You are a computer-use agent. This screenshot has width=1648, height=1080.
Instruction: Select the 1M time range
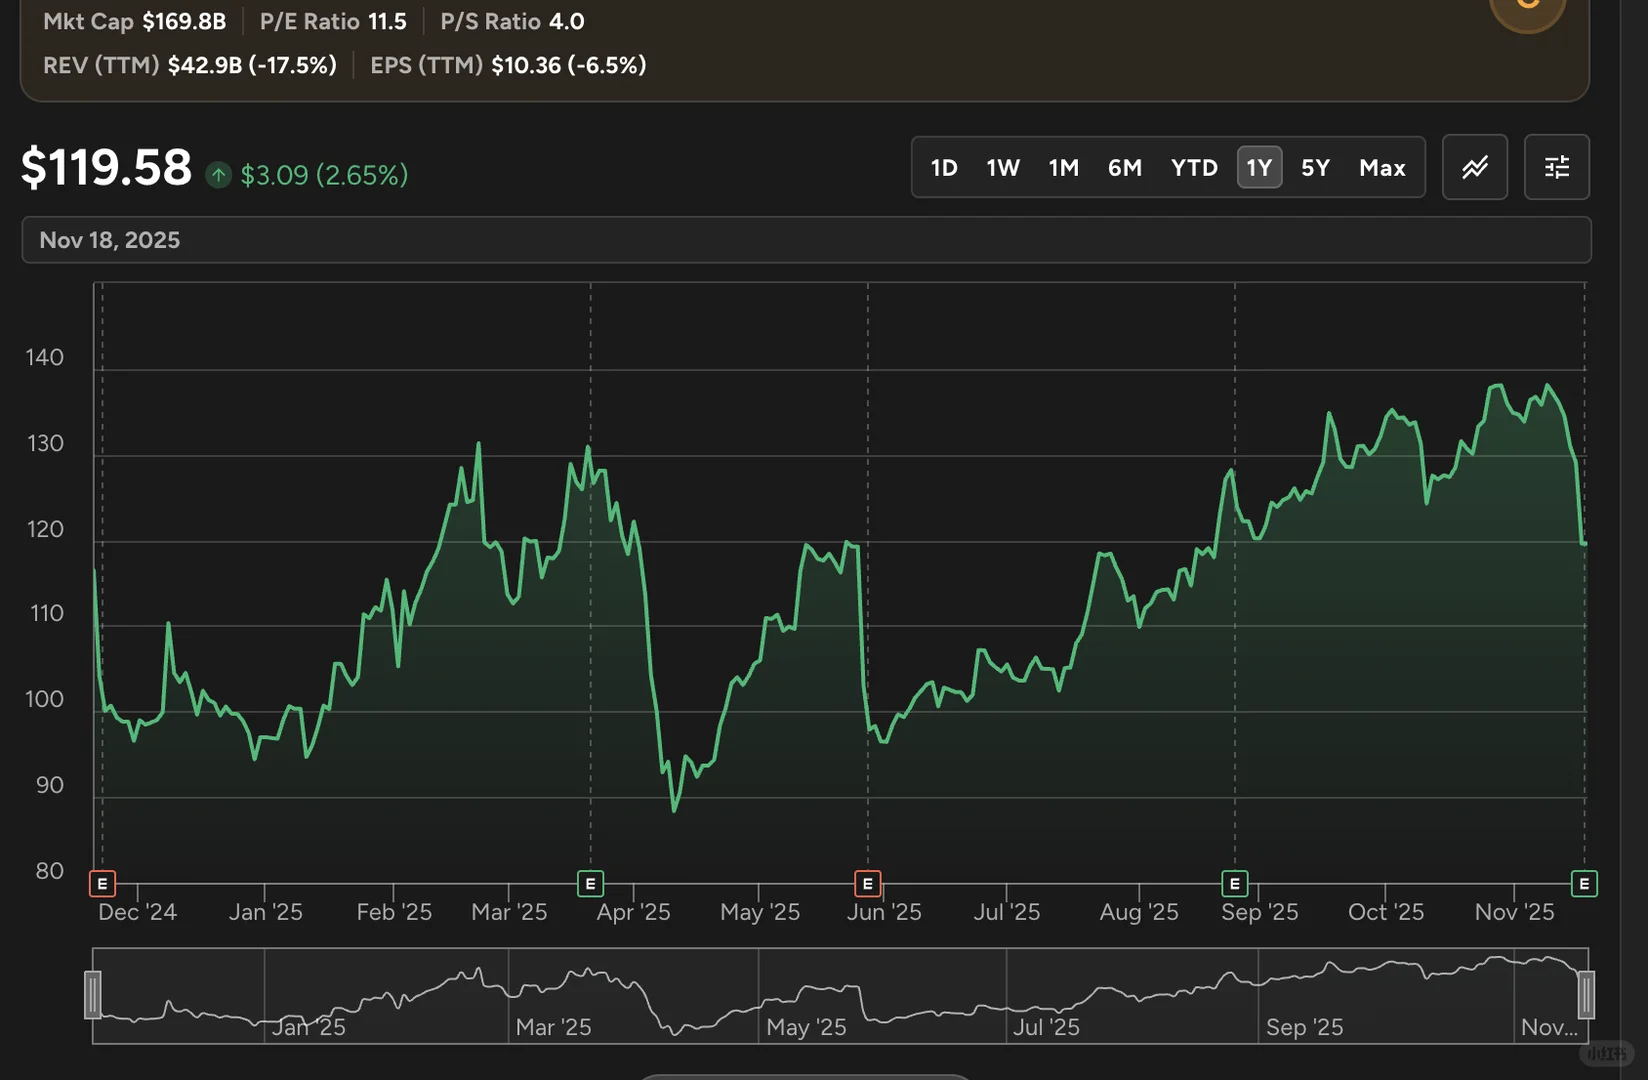(x=1064, y=168)
